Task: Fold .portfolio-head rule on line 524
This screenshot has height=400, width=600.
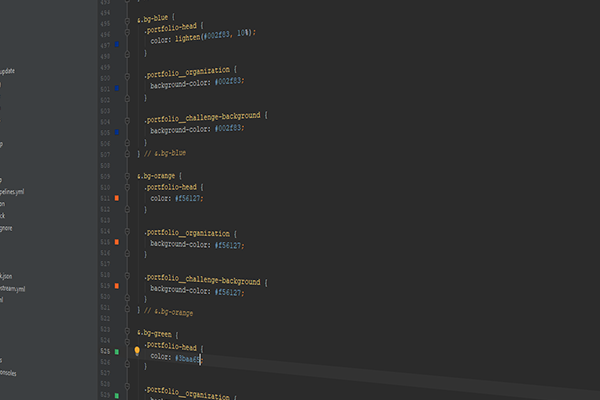Action: (127, 342)
